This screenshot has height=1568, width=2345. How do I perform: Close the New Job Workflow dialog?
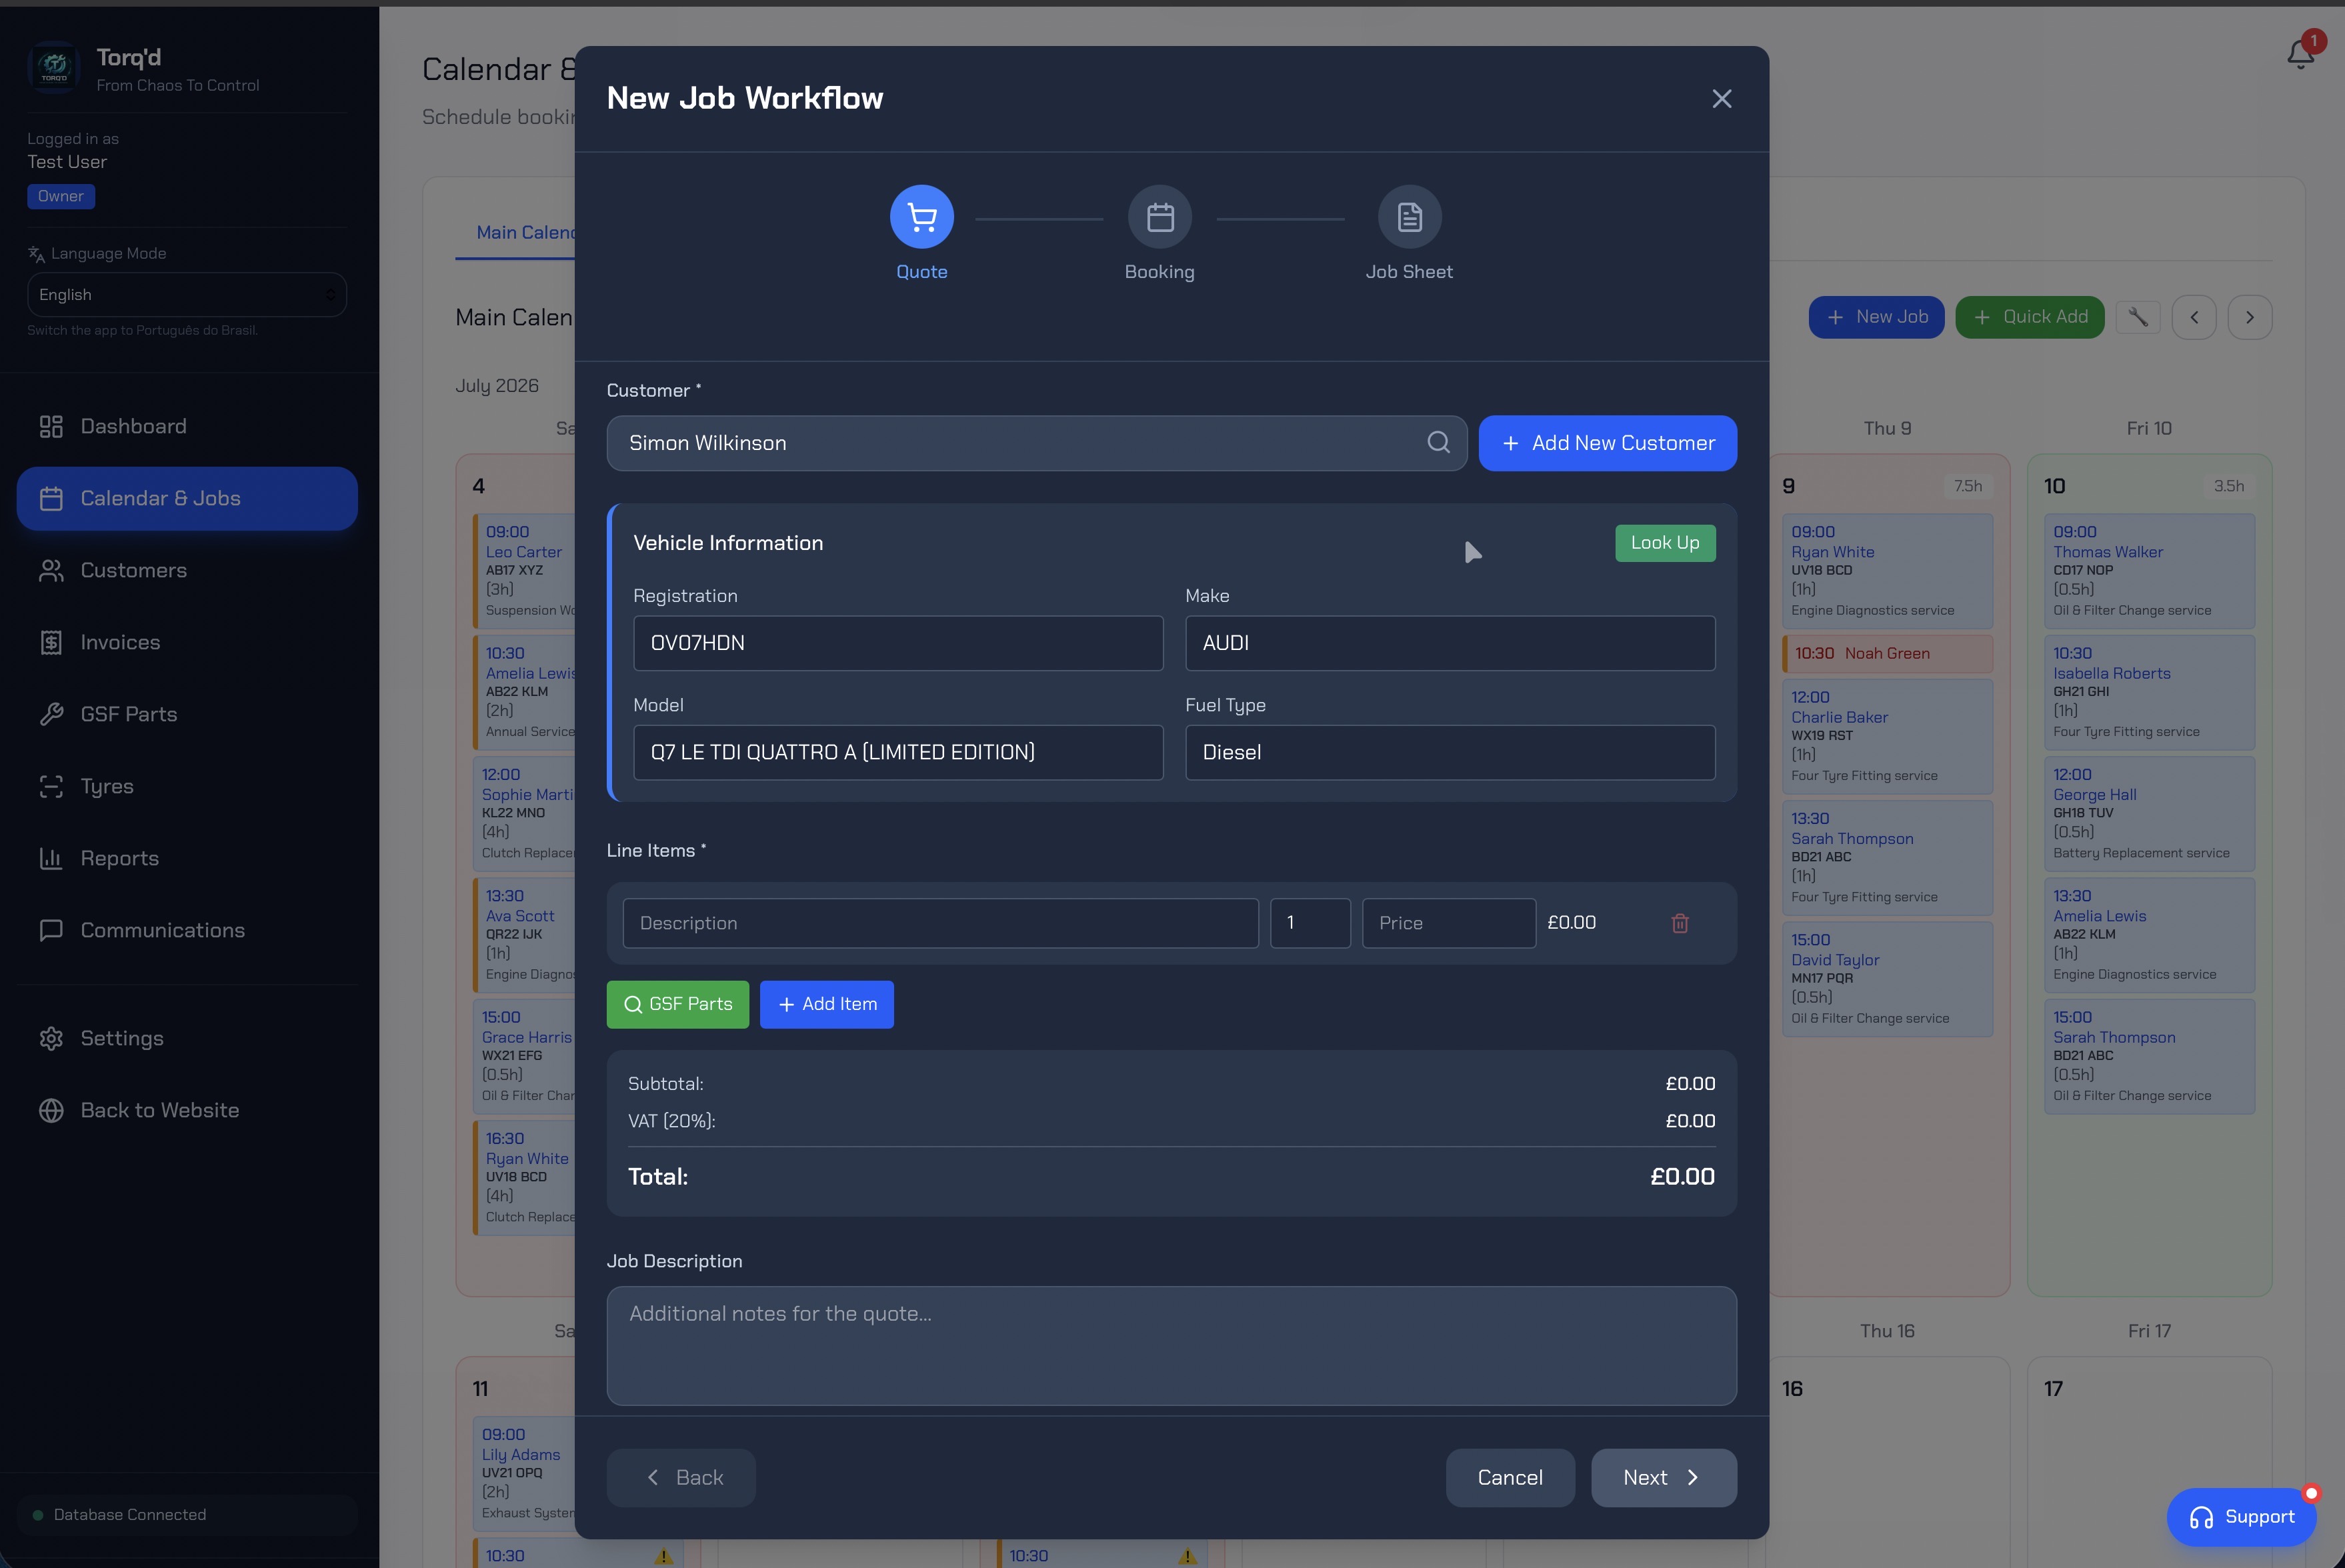pyautogui.click(x=1721, y=99)
